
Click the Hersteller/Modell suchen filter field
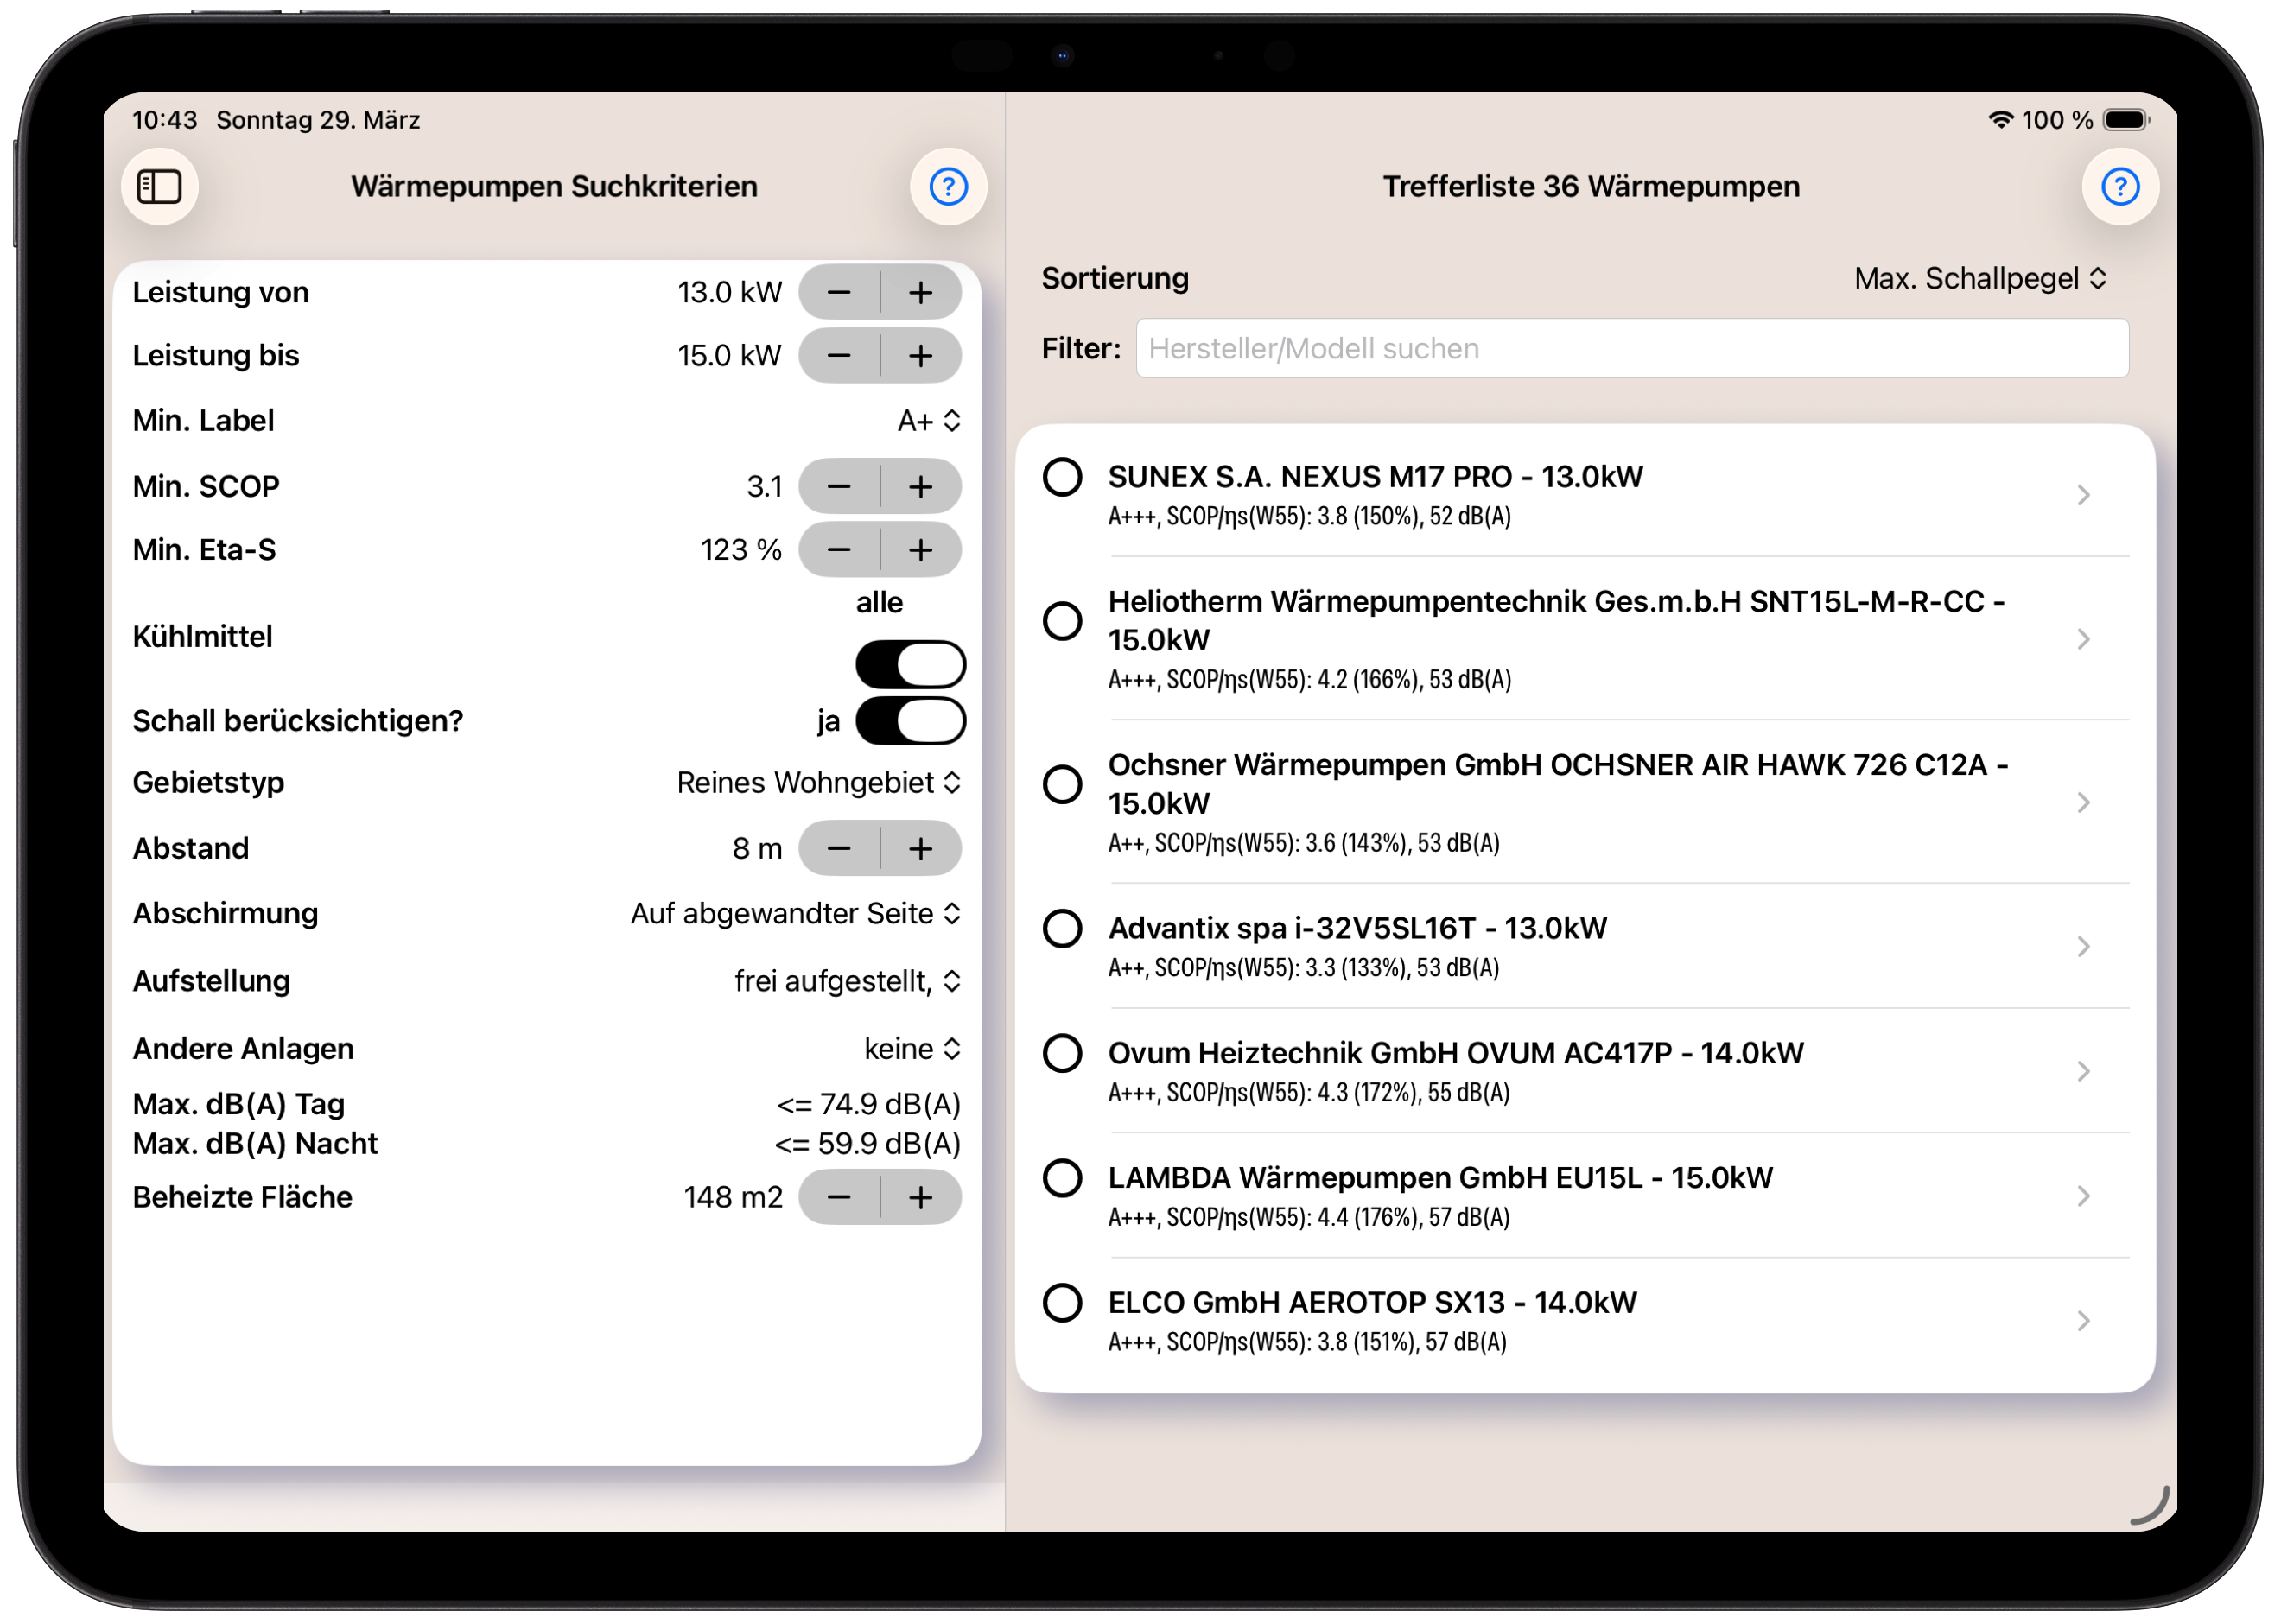[x=1631, y=349]
